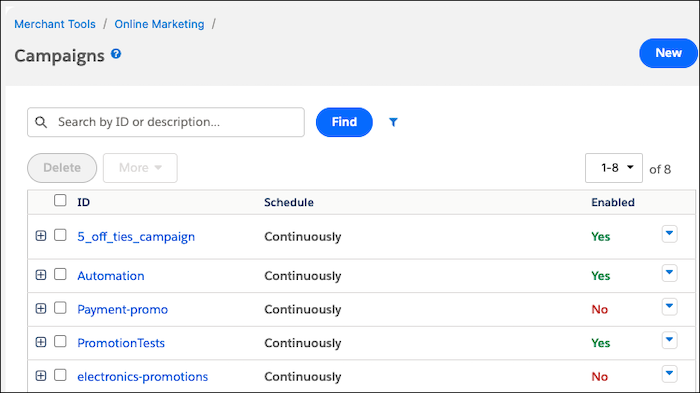Open action dropdown for Payment-promo row
700x393 pixels.
coord(669,307)
